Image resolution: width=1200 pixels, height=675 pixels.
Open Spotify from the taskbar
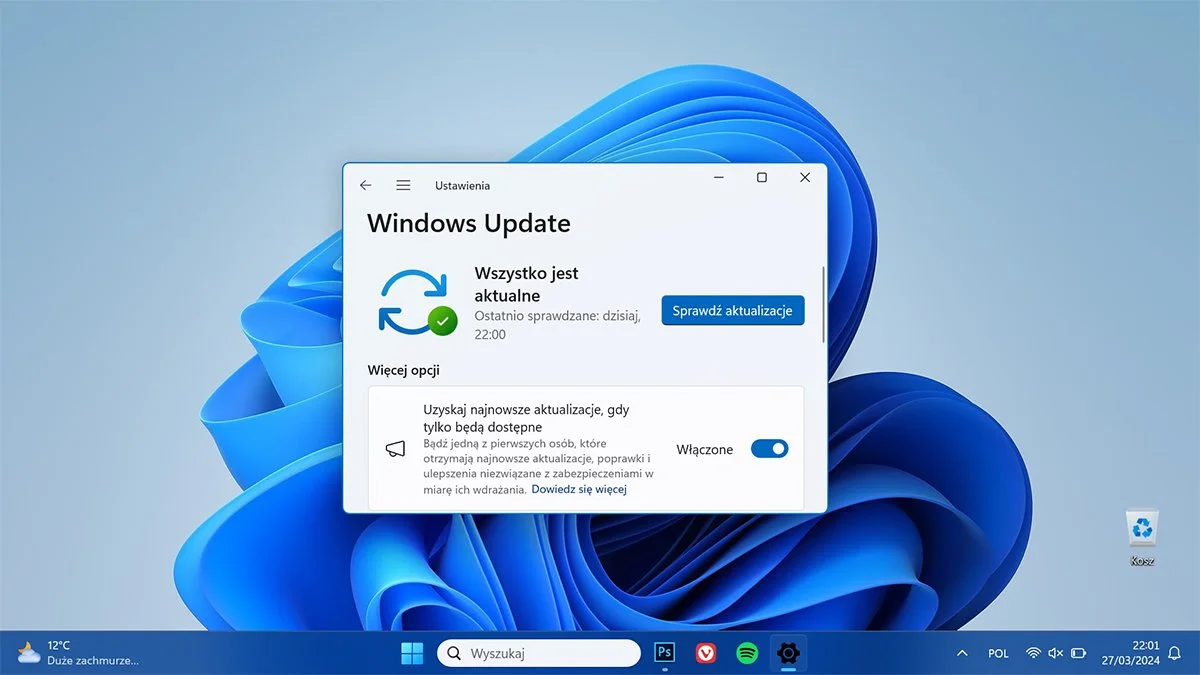pyautogui.click(x=746, y=652)
